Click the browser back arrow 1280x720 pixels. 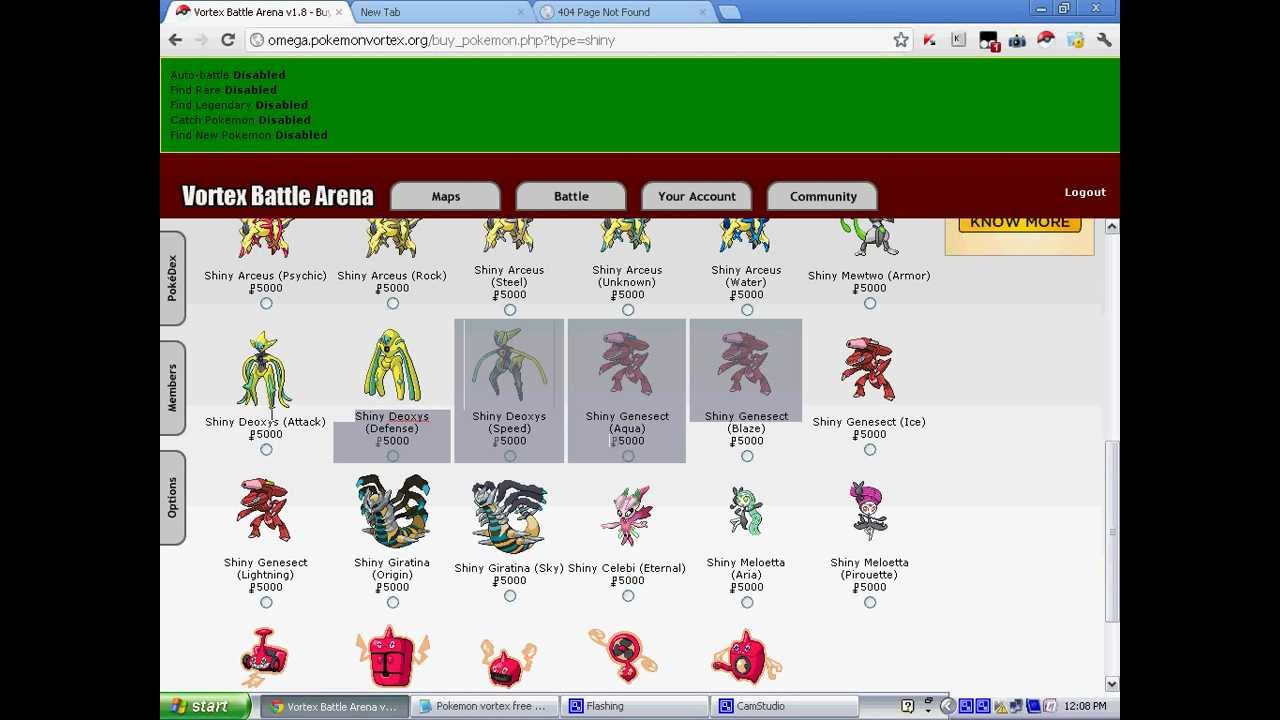(176, 40)
